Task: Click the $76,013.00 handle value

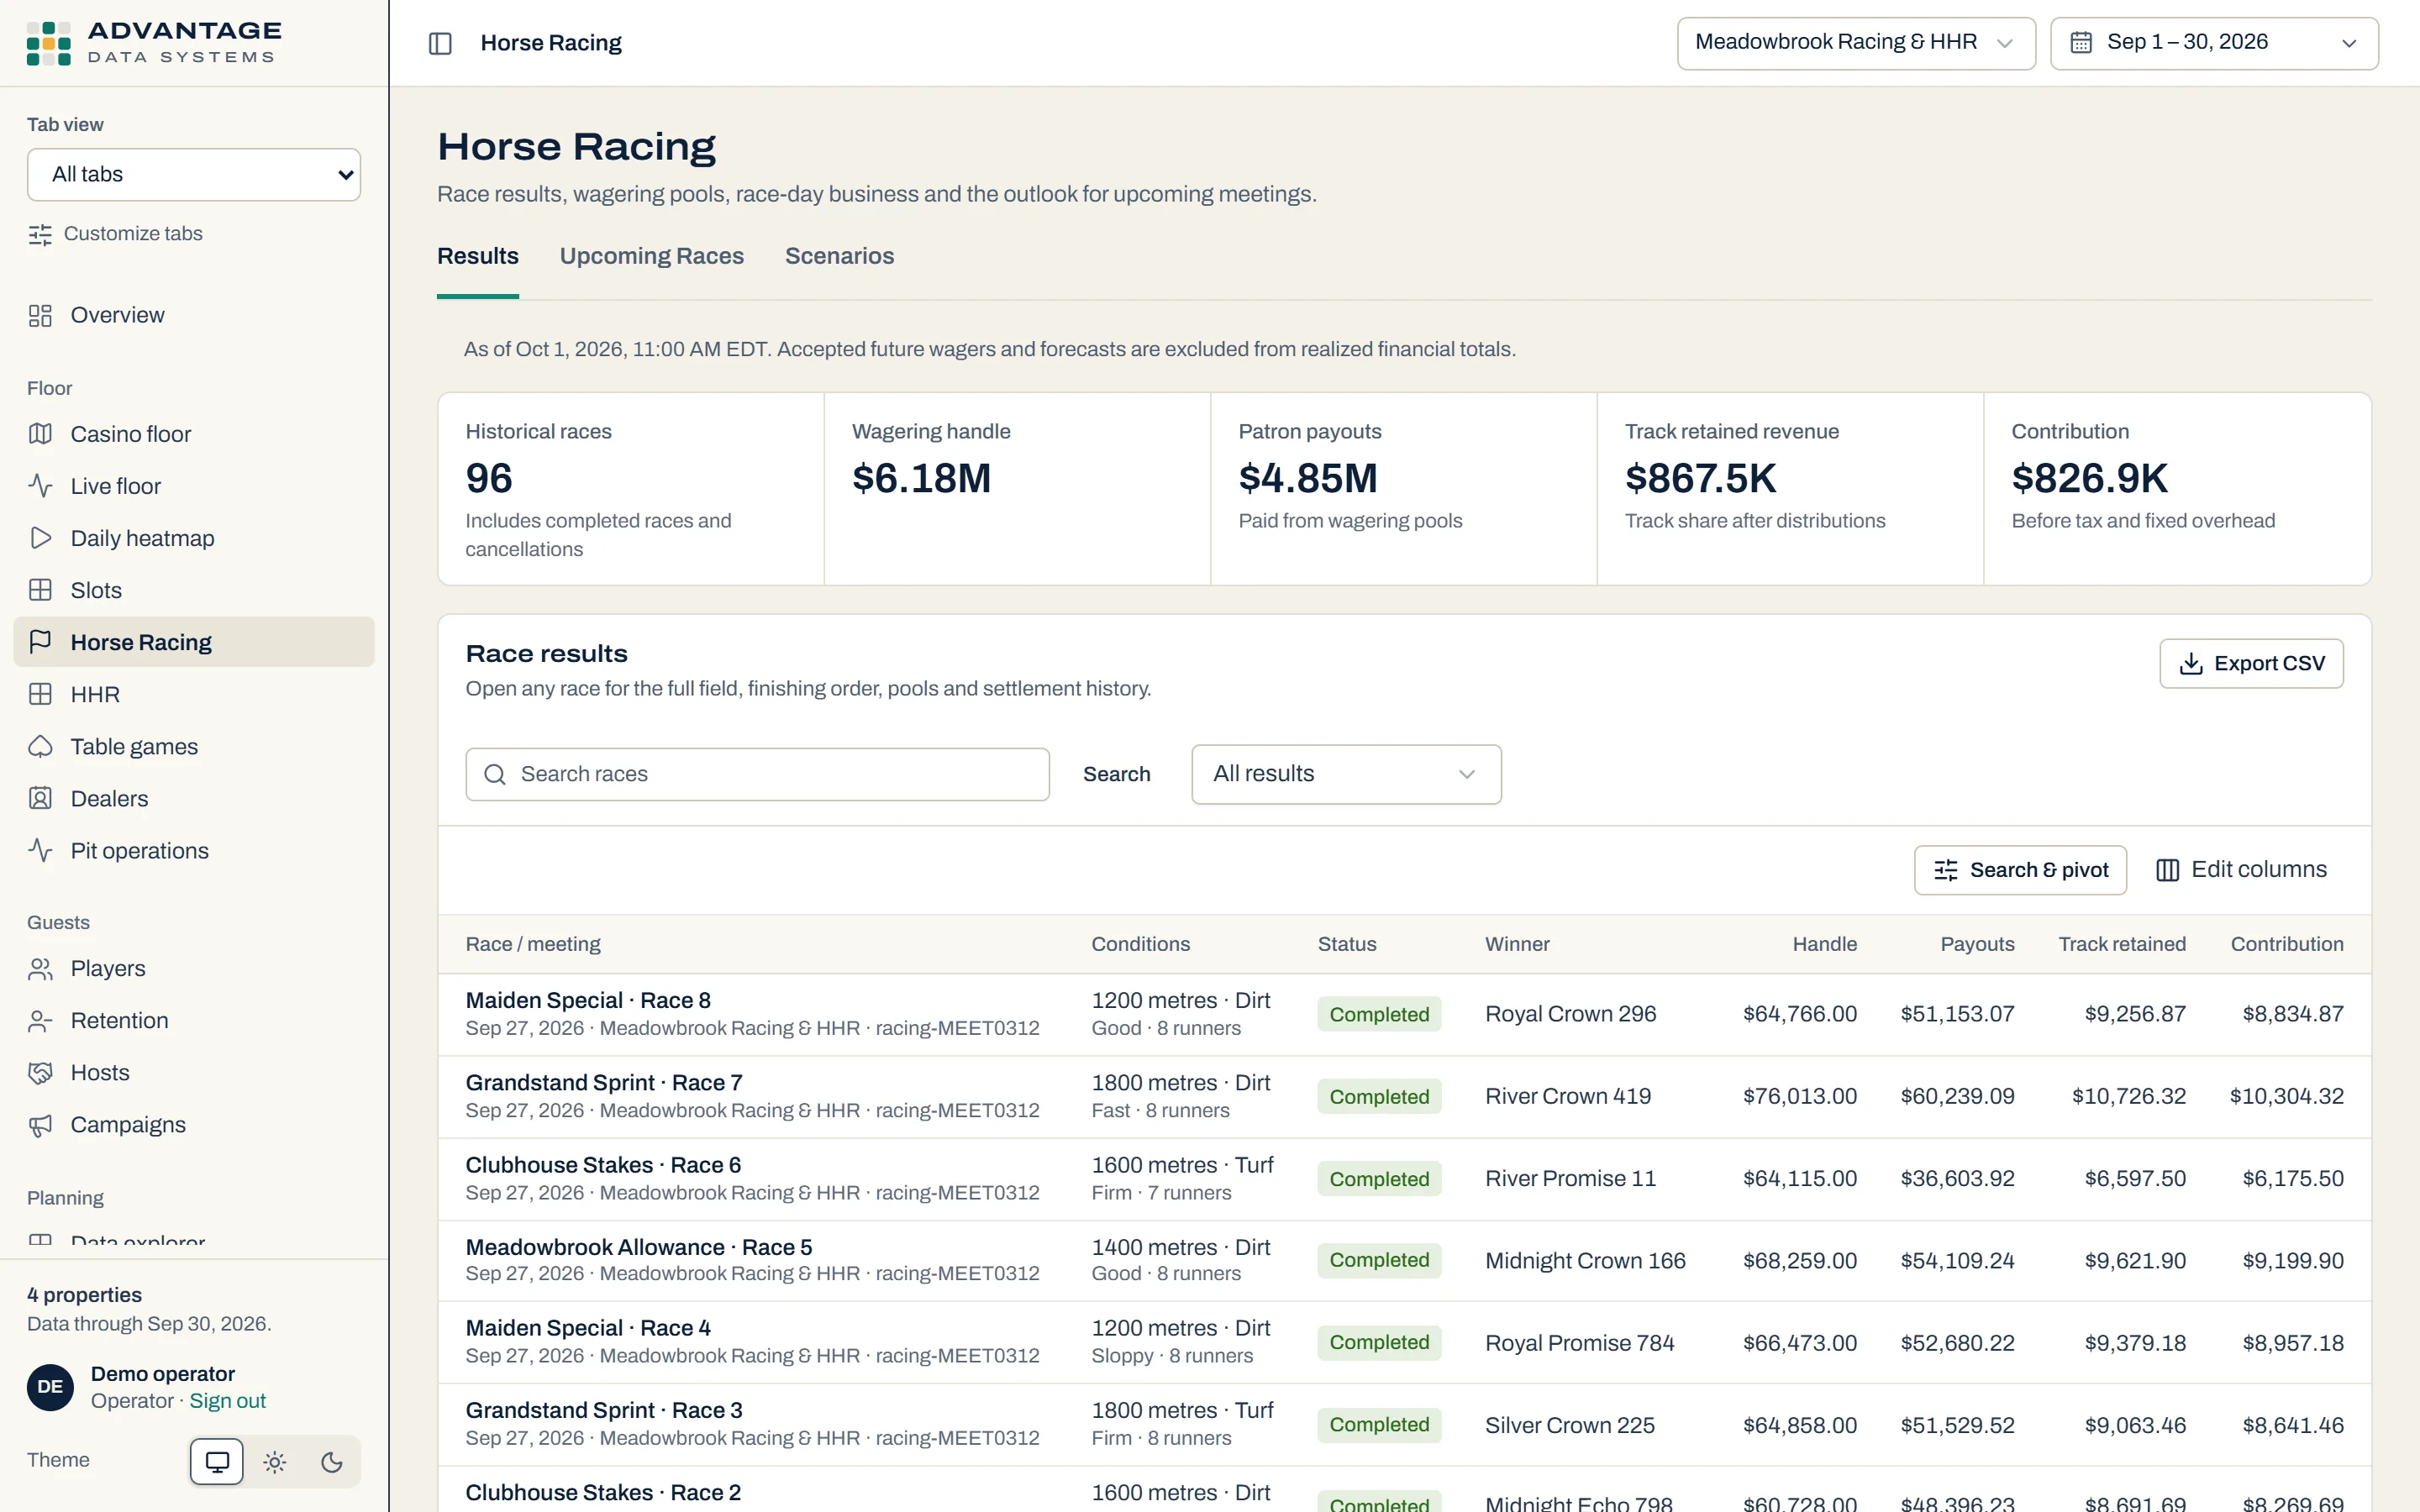Action: (x=1800, y=1097)
